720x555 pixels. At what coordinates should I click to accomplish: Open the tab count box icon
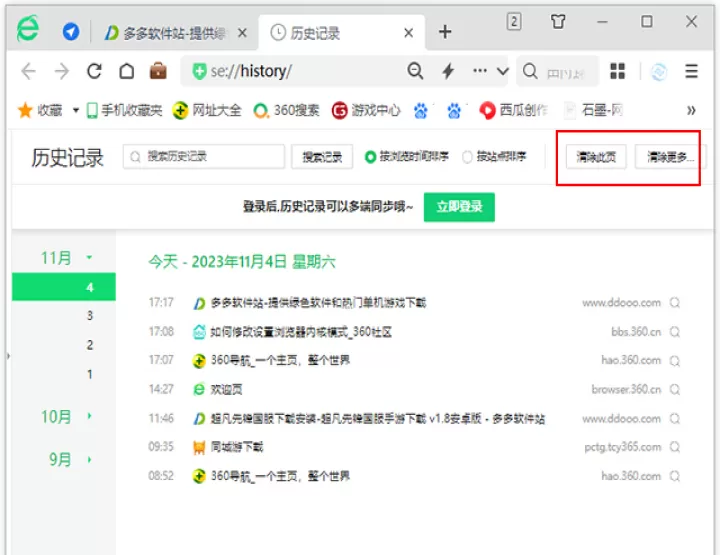[514, 22]
